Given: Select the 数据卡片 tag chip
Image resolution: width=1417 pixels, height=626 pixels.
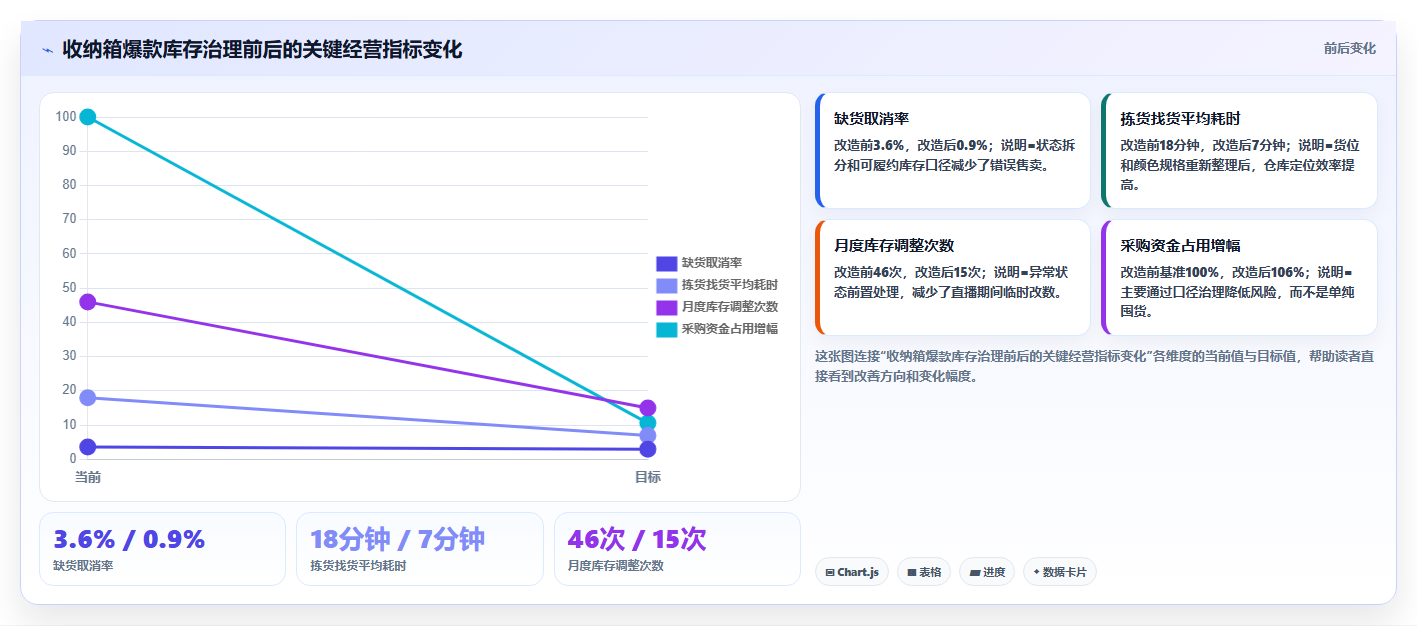Looking at the screenshot, I should [x=1060, y=572].
